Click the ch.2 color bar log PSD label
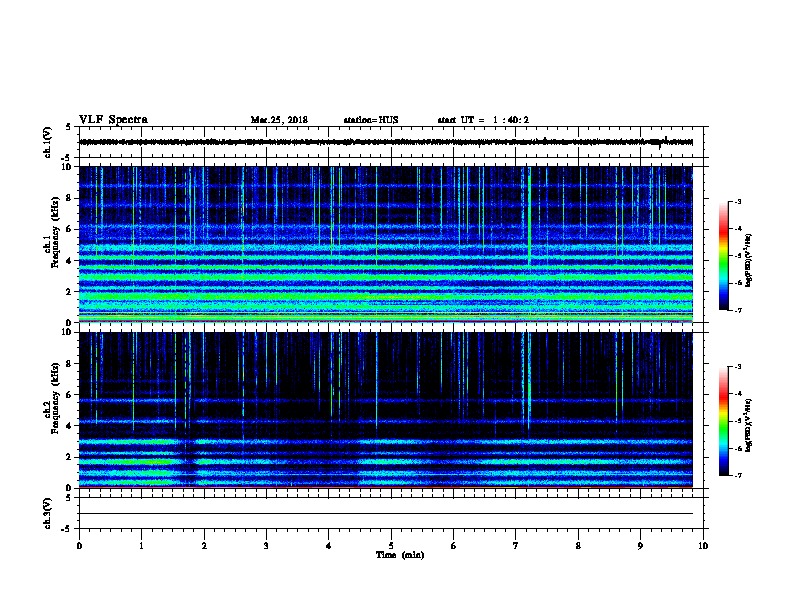 click(748, 425)
